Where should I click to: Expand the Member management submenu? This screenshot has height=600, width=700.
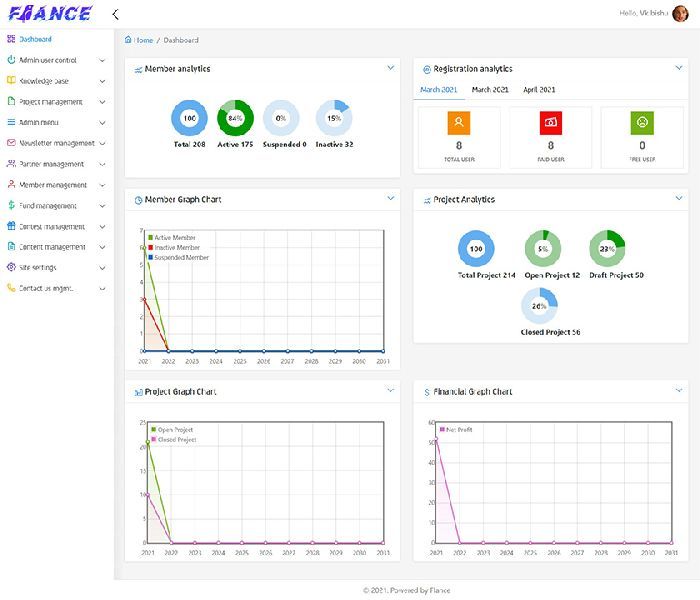tap(102, 185)
